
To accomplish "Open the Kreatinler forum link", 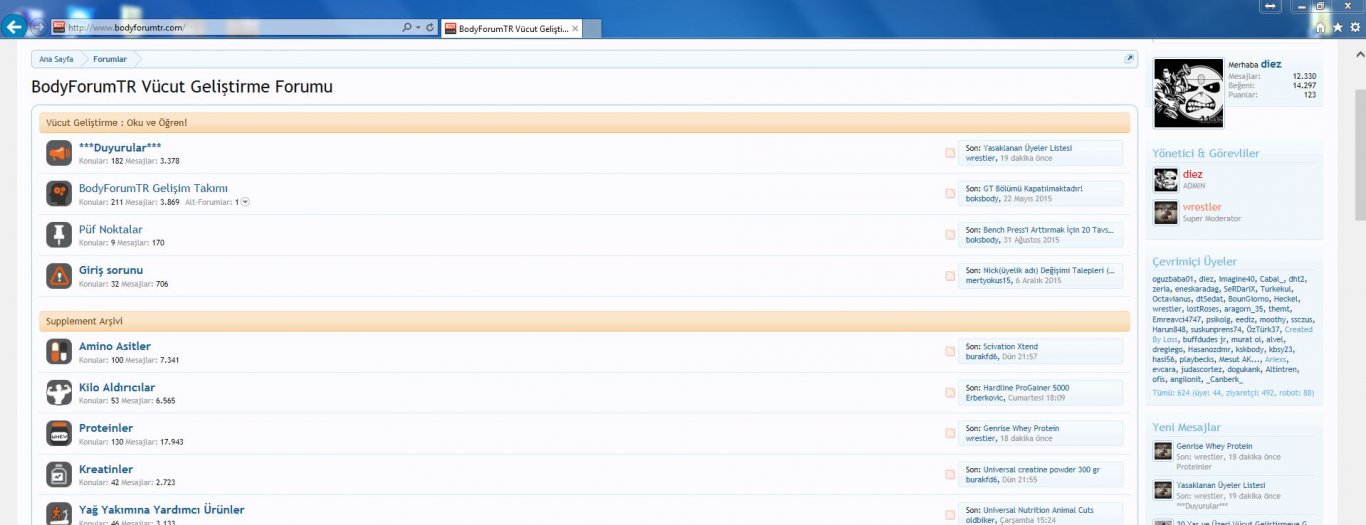I will pos(106,469).
